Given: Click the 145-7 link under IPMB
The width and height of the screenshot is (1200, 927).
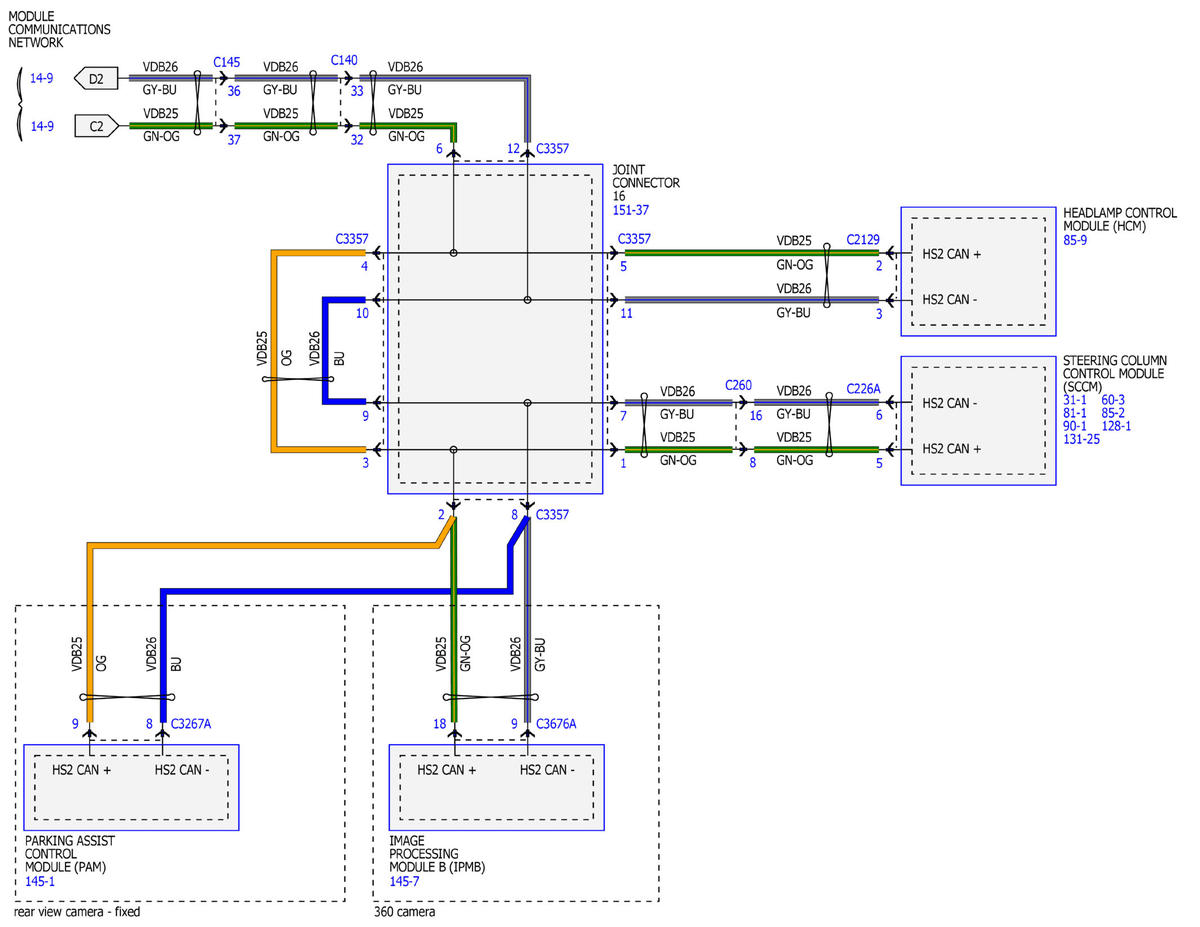Looking at the screenshot, I should click(x=405, y=882).
